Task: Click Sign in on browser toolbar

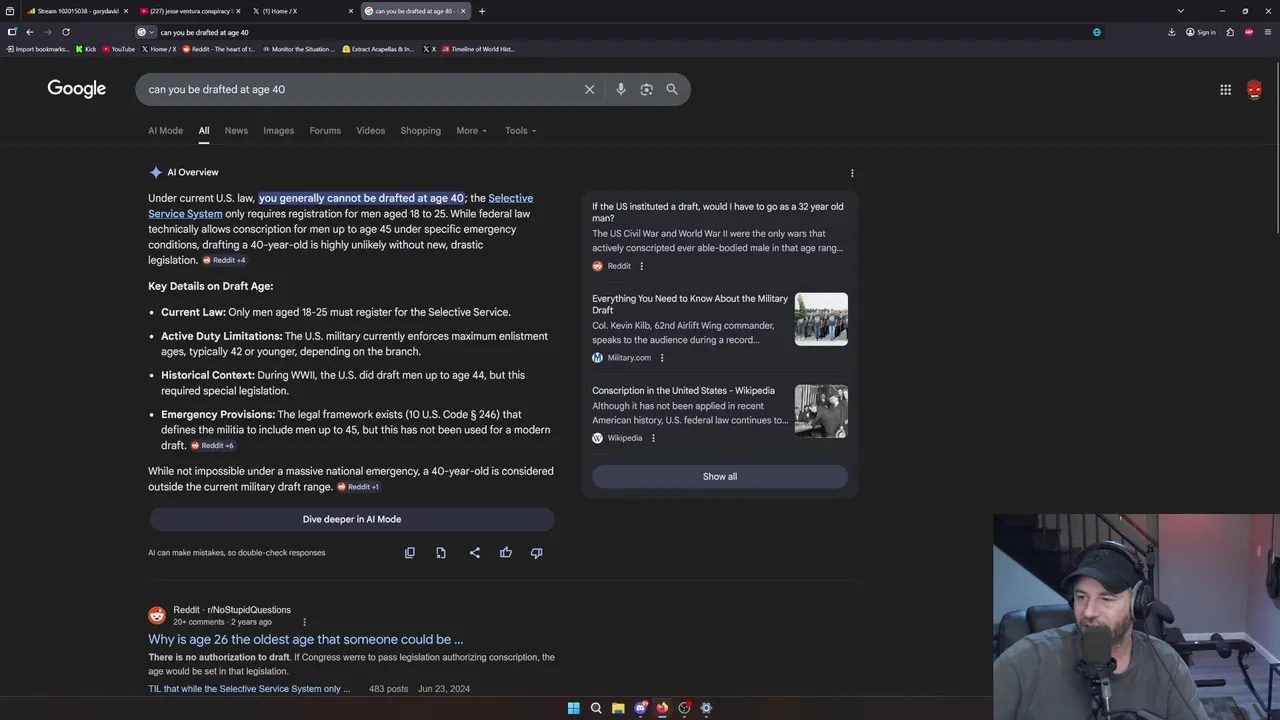Action: tap(1201, 32)
